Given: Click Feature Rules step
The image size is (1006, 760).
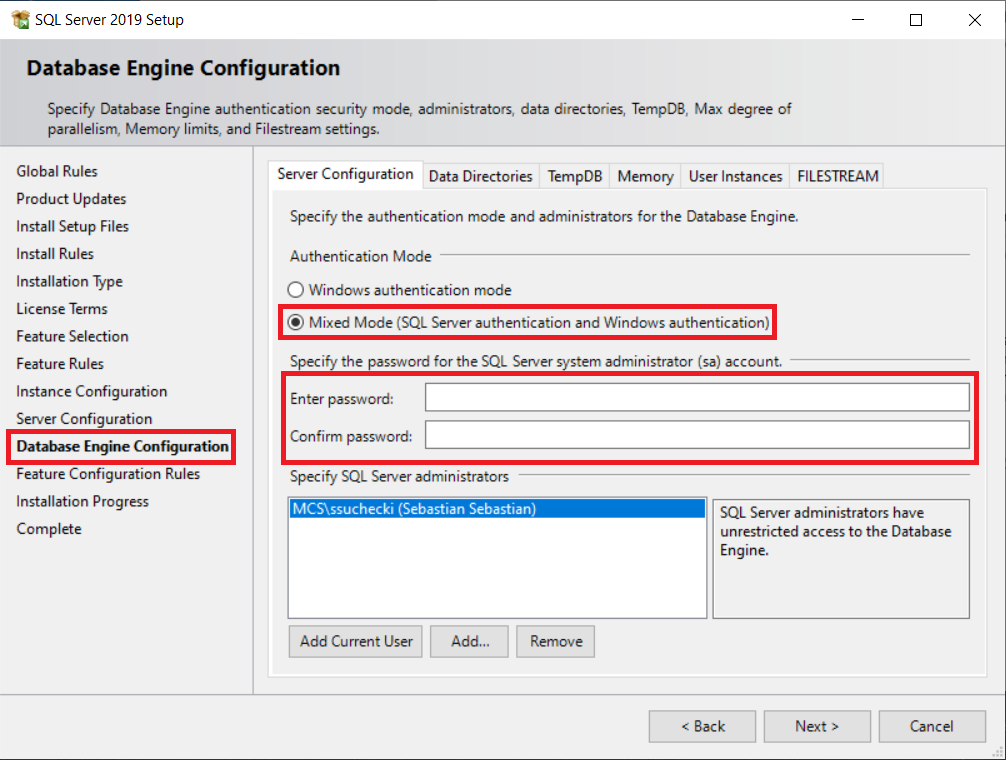Looking at the screenshot, I should (x=60, y=364).
